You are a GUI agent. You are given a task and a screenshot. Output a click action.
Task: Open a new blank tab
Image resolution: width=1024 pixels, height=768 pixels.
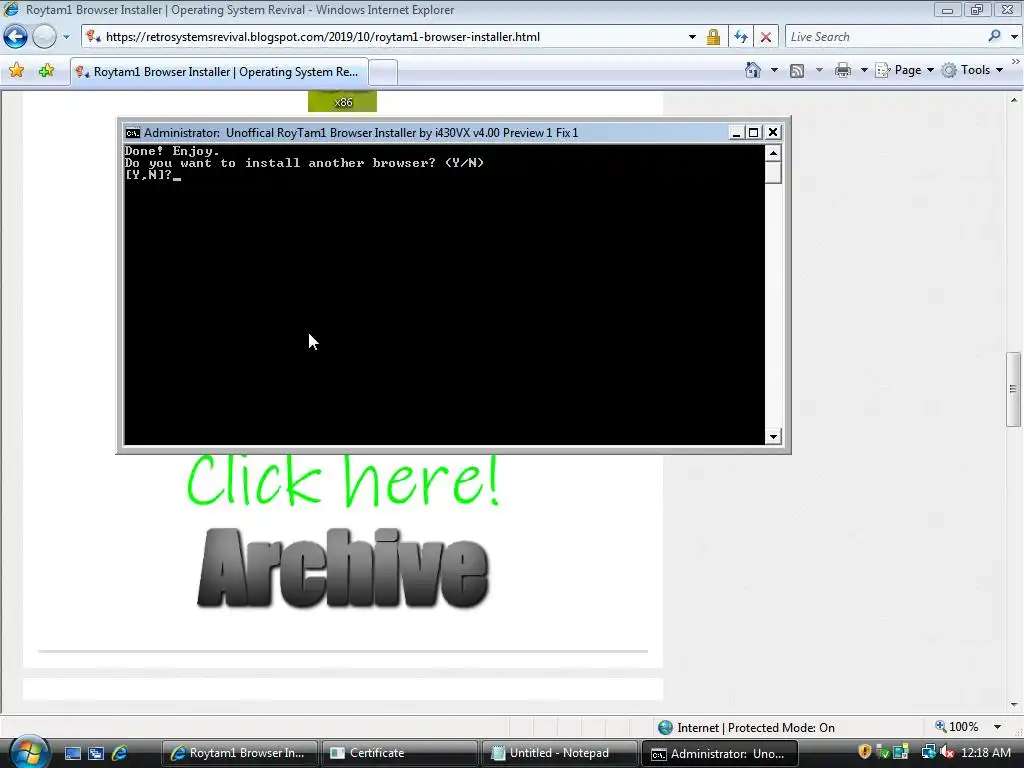(383, 72)
